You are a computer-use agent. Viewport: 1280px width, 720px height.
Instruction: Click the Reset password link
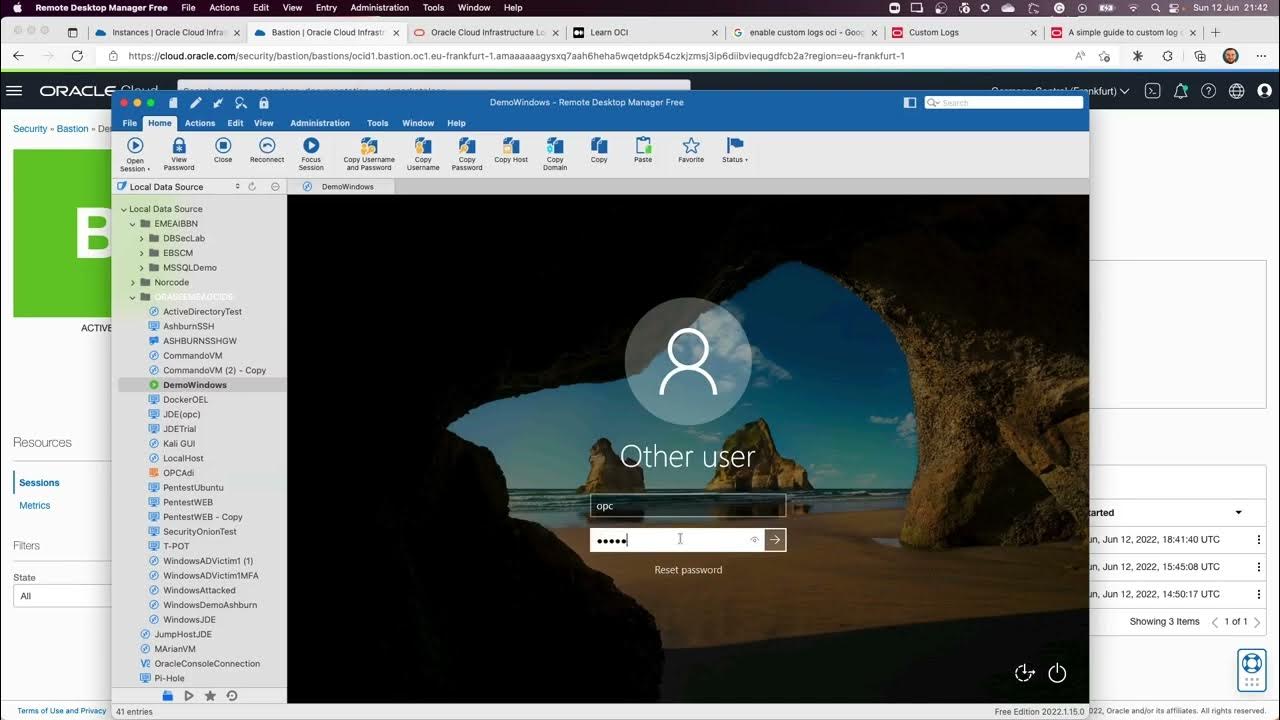click(688, 570)
